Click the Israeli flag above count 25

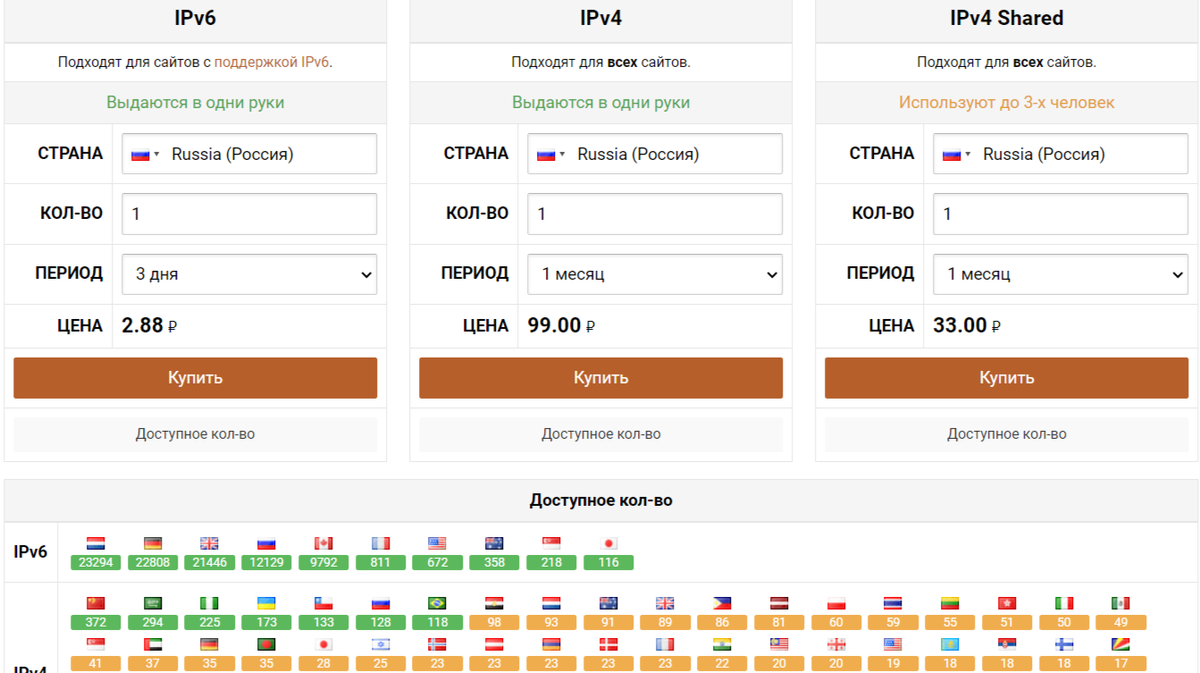coord(380,645)
